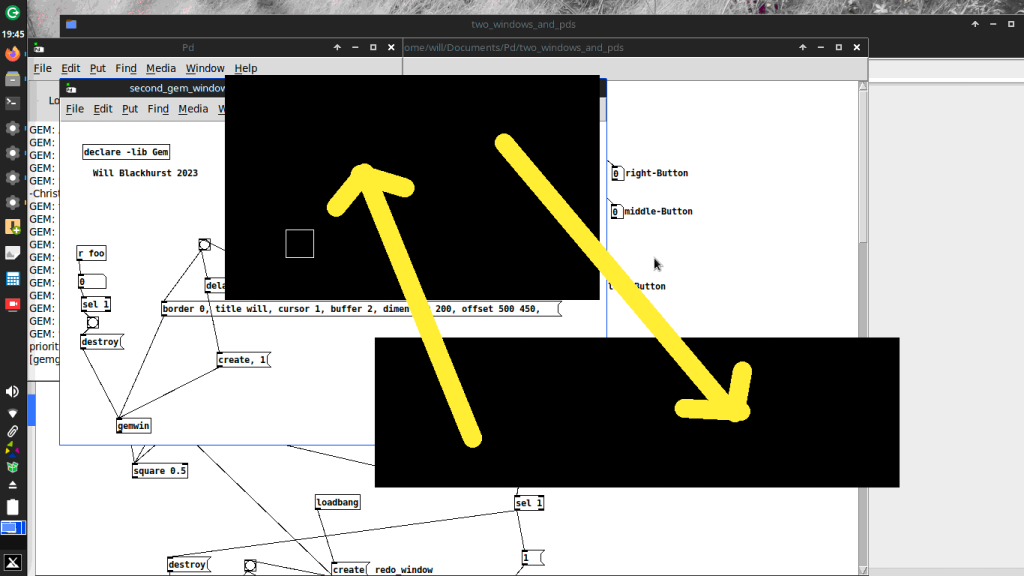Open the network tray icon

pos(12,413)
